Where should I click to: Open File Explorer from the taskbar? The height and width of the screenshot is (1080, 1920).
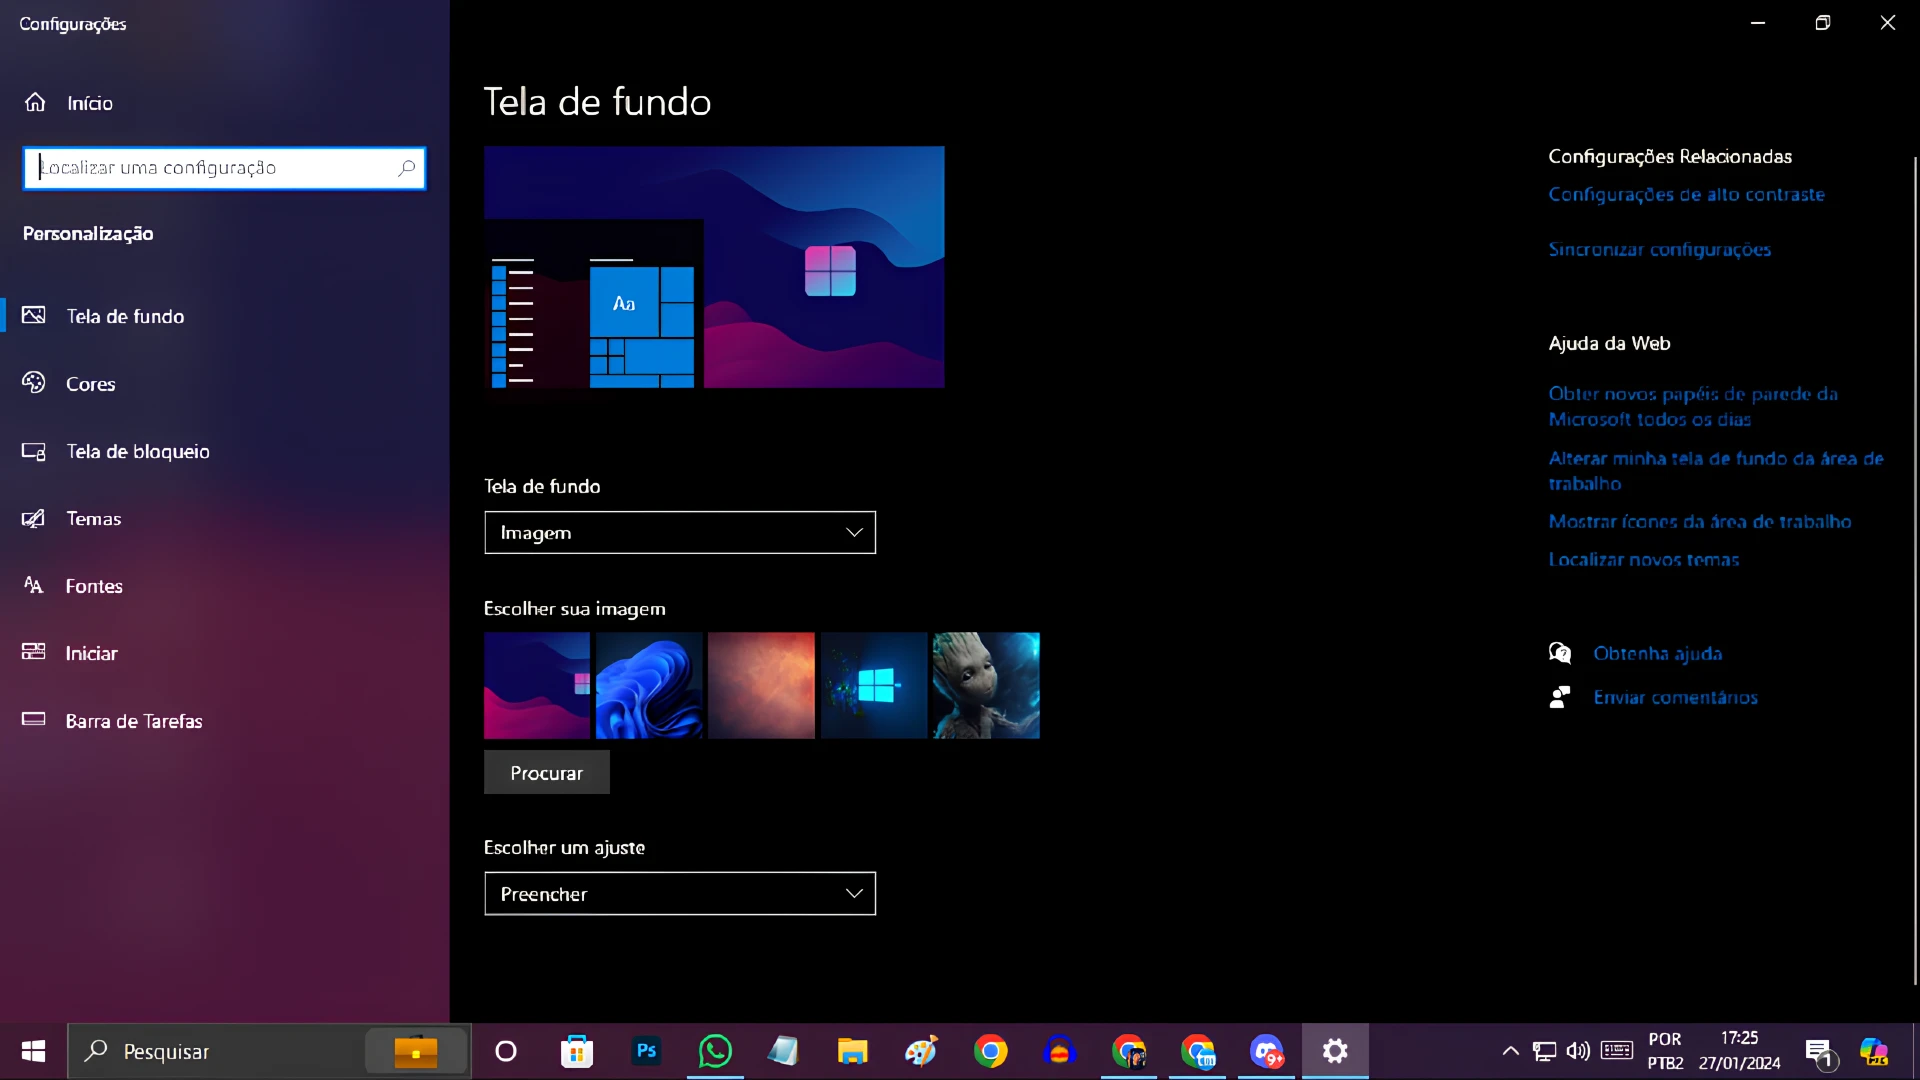tap(852, 1051)
